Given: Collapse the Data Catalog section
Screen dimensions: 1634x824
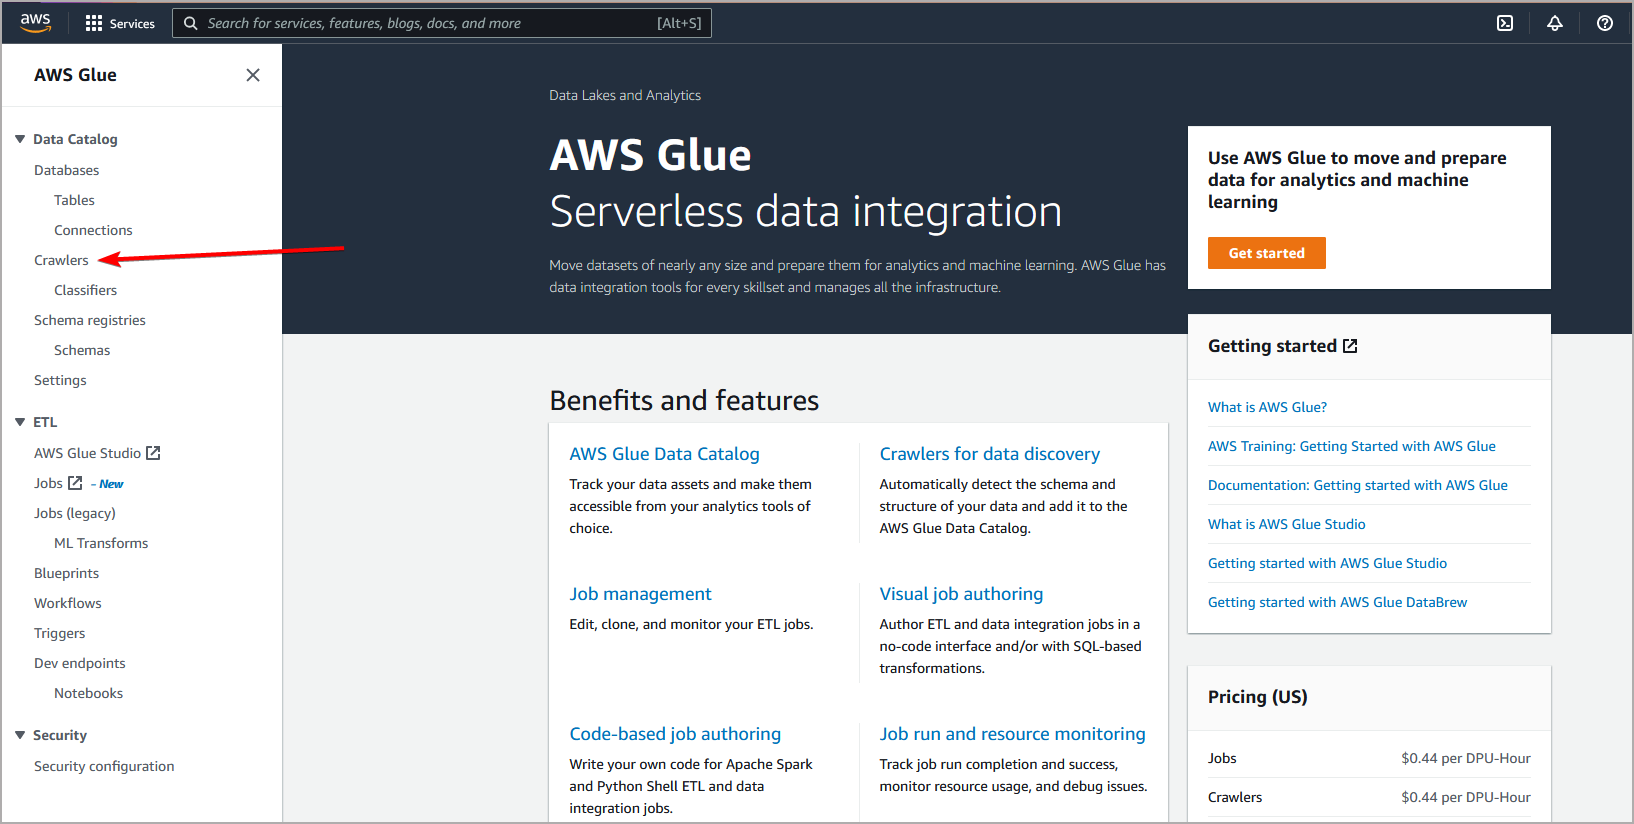Looking at the screenshot, I should pyautogui.click(x=20, y=139).
